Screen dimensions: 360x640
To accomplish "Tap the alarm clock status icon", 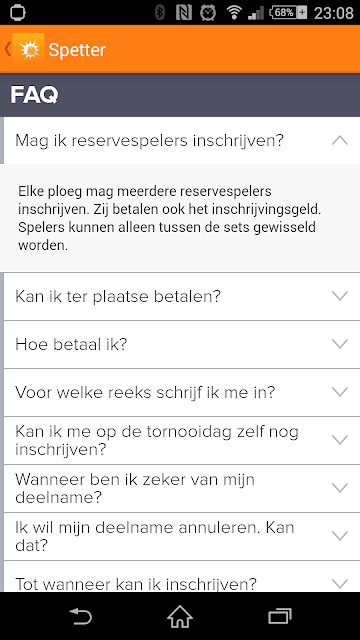I will 208,13.
